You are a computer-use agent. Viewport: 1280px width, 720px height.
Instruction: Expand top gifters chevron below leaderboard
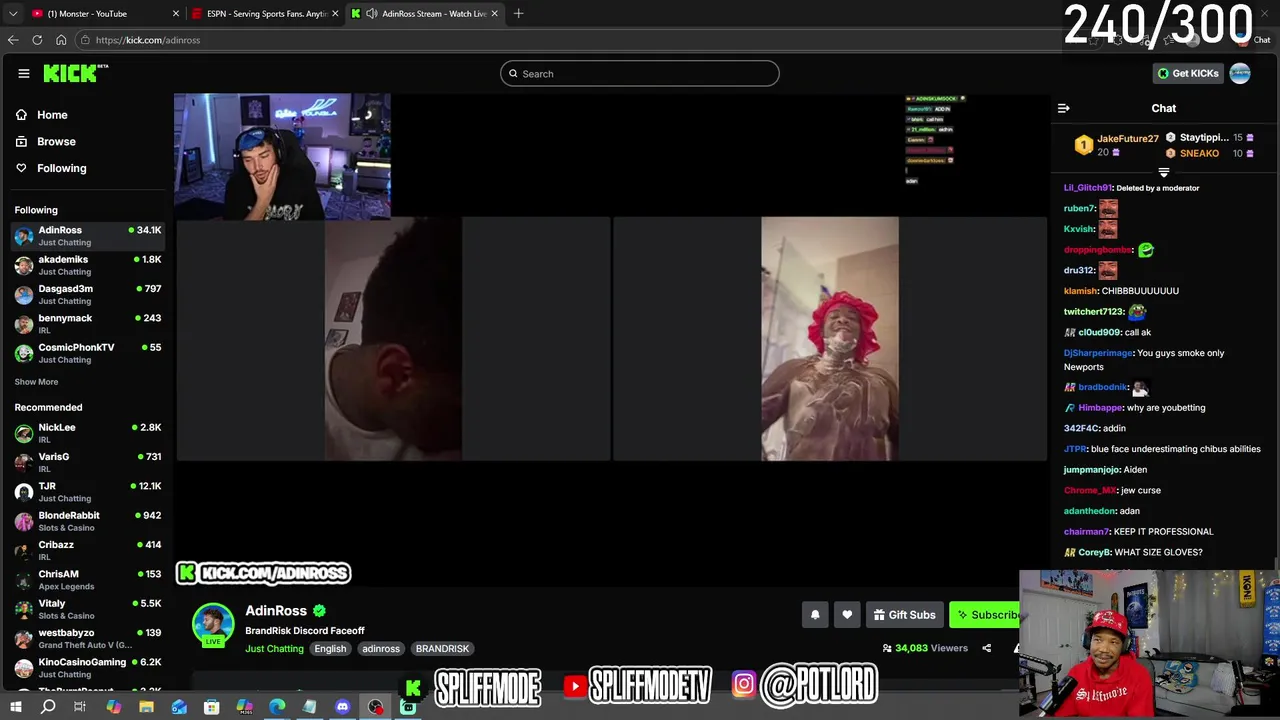pyautogui.click(x=1163, y=173)
